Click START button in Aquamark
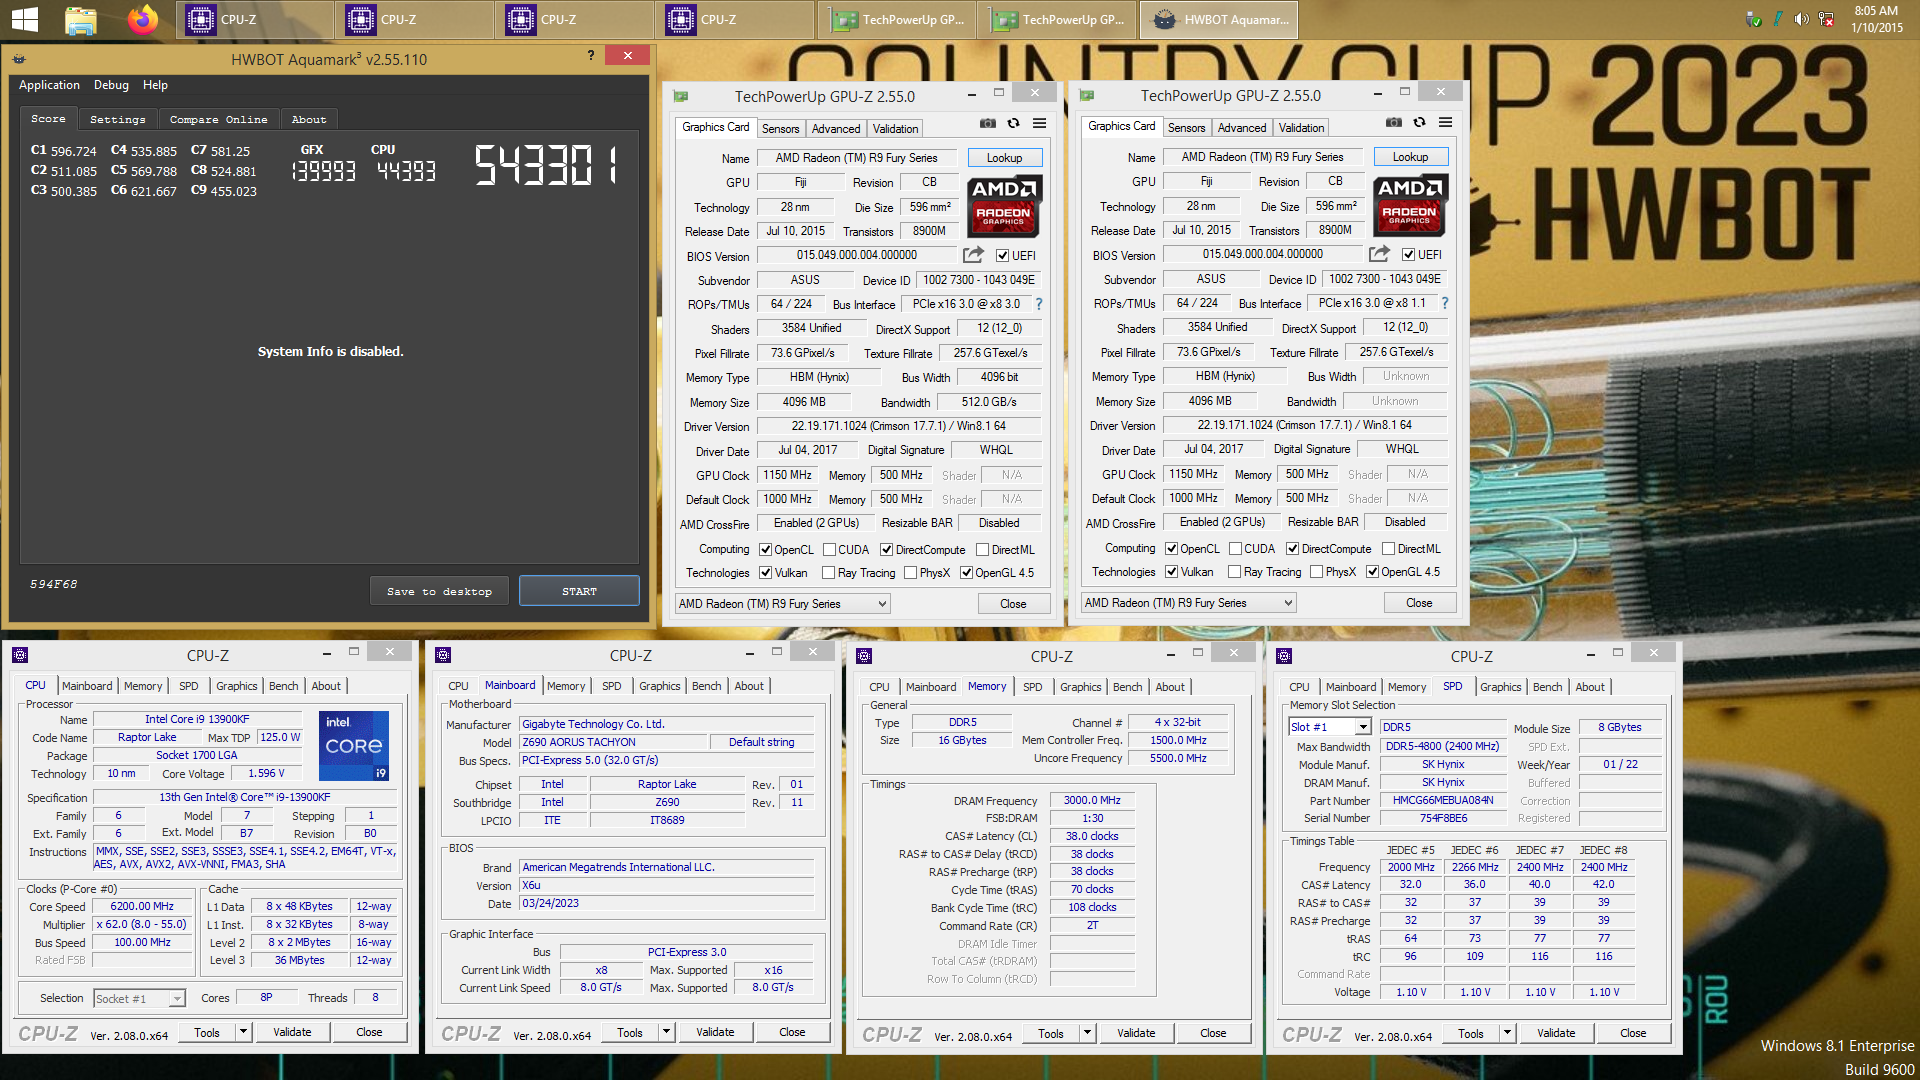Image resolution: width=1920 pixels, height=1080 pixels. (579, 591)
